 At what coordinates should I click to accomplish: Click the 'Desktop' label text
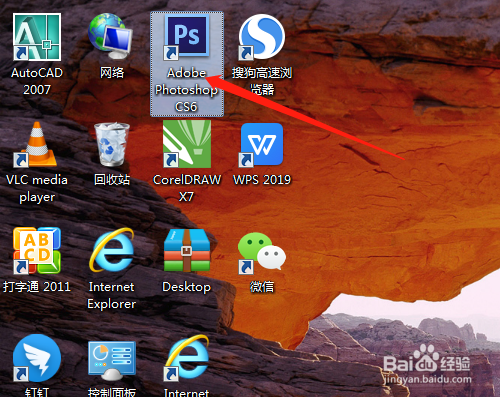click(x=187, y=287)
